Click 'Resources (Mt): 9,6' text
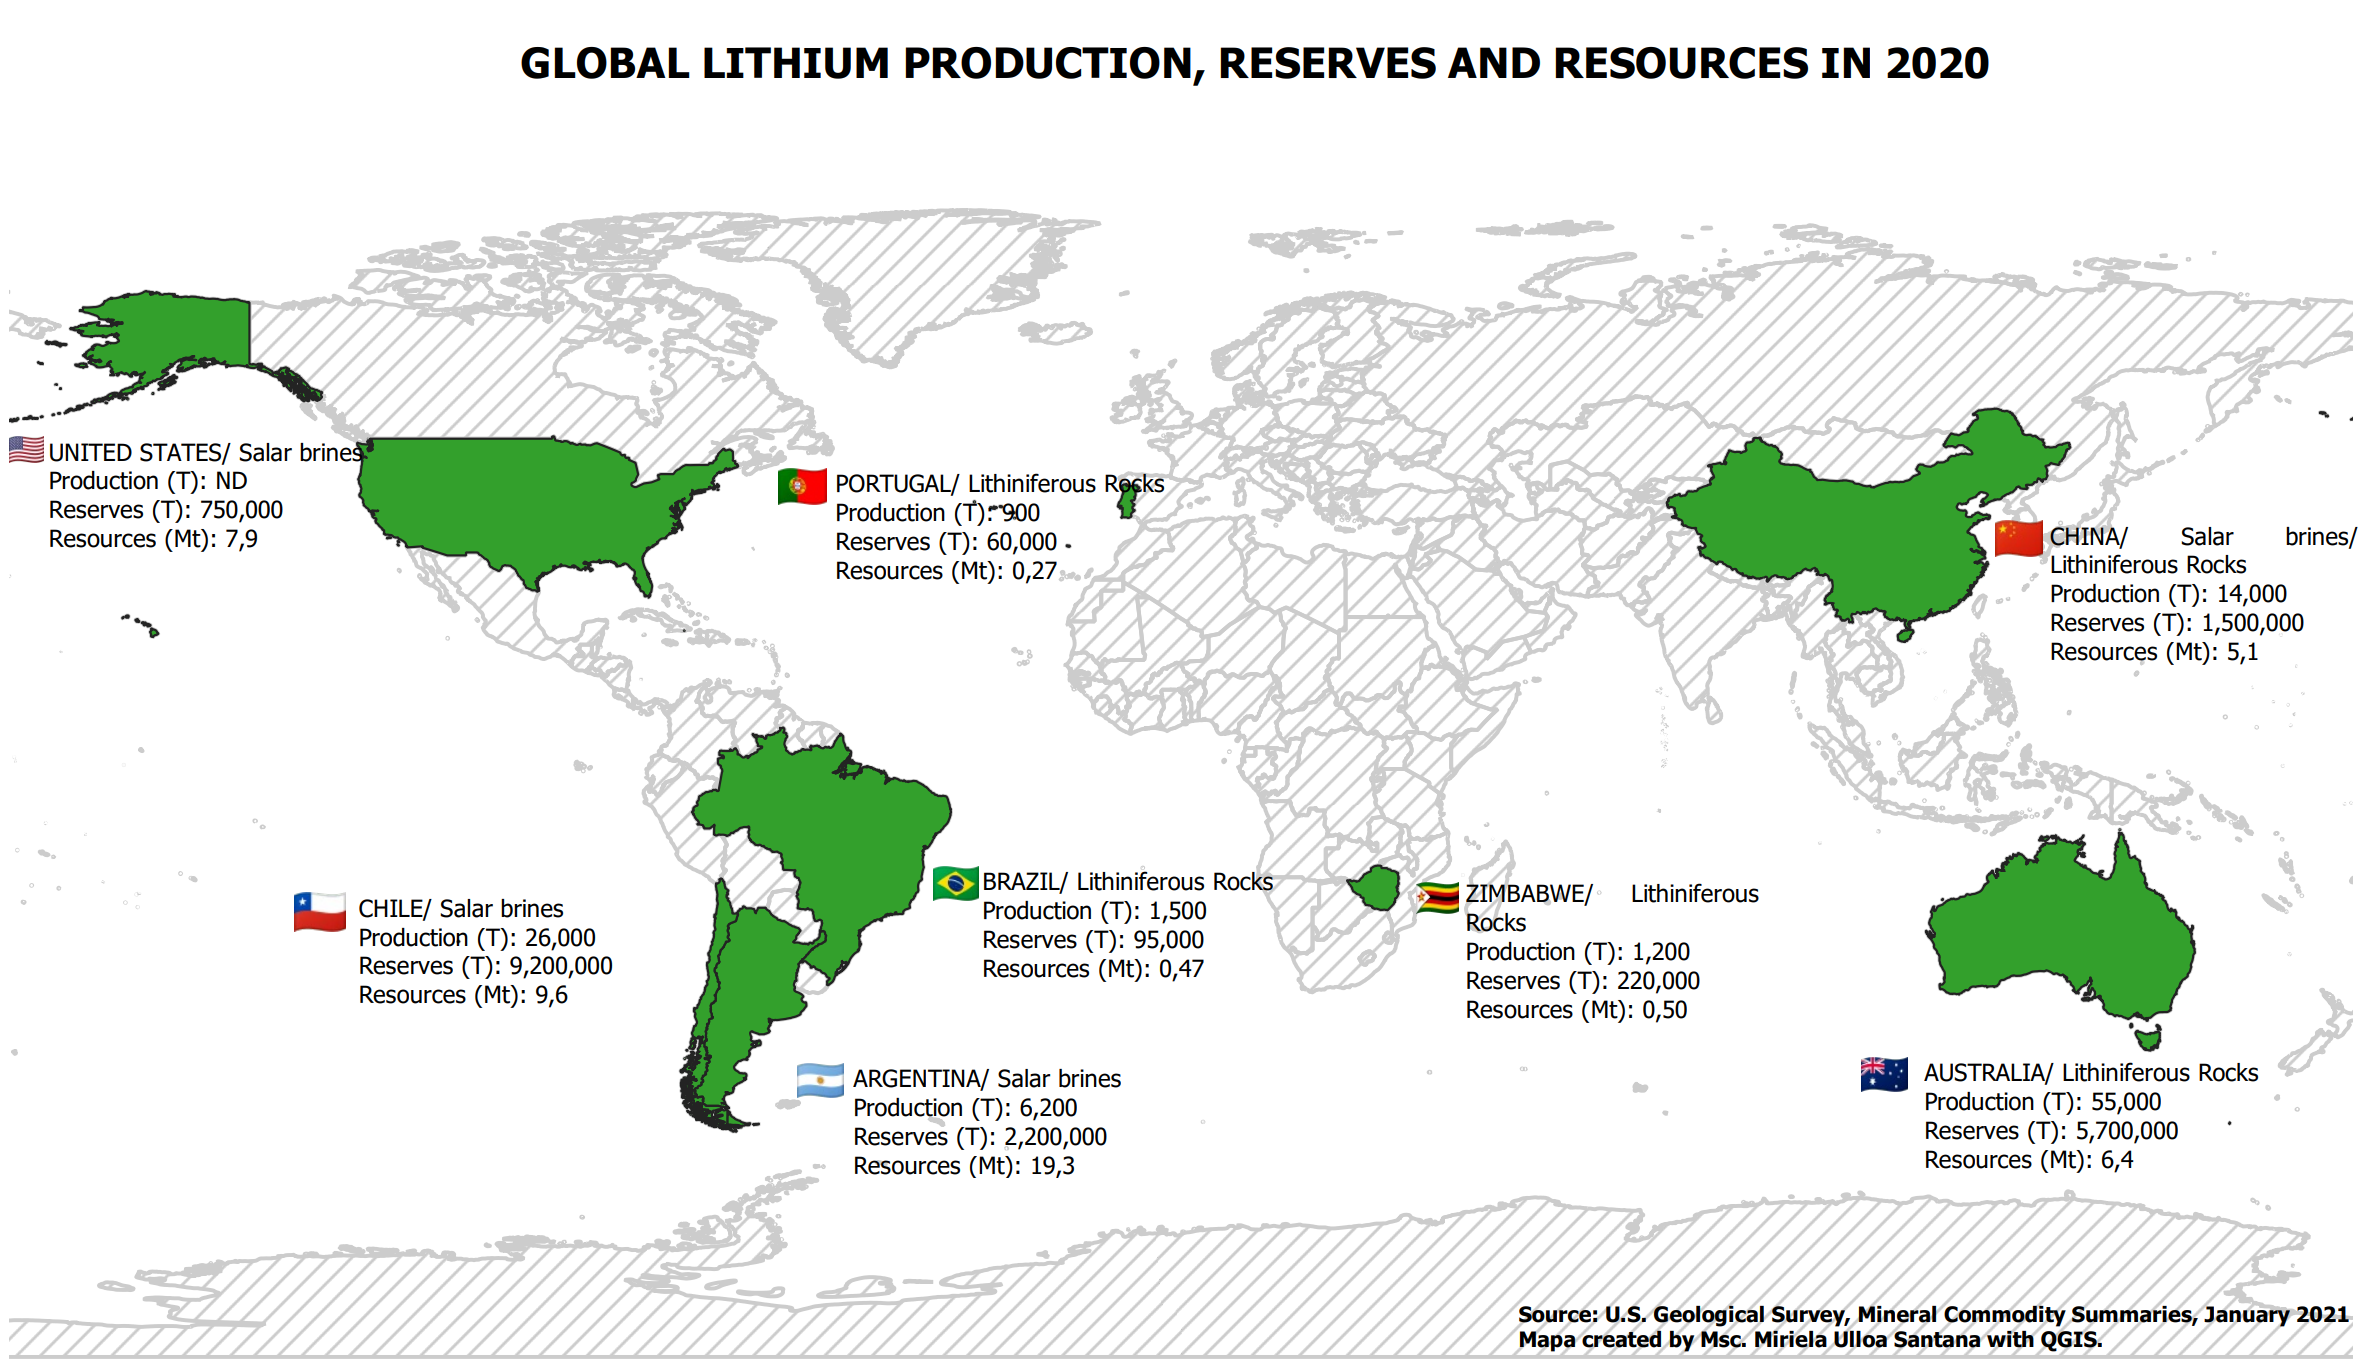This screenshot has width=2360, height=1361. (463, 995)
